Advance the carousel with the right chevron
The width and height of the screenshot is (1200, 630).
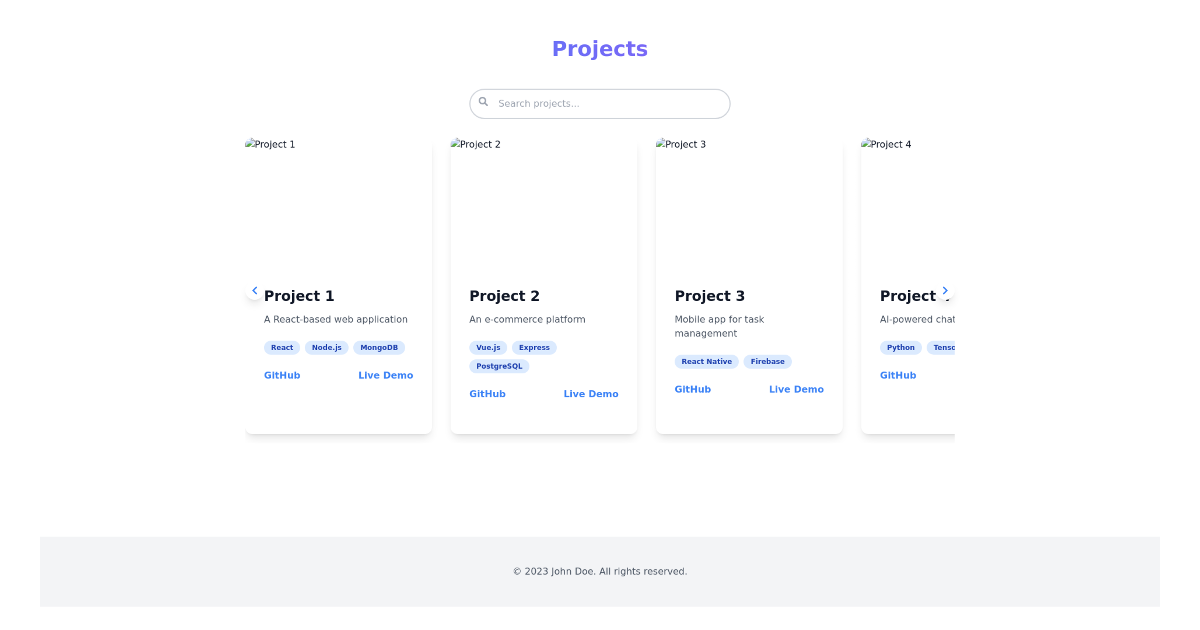[945, 290]
